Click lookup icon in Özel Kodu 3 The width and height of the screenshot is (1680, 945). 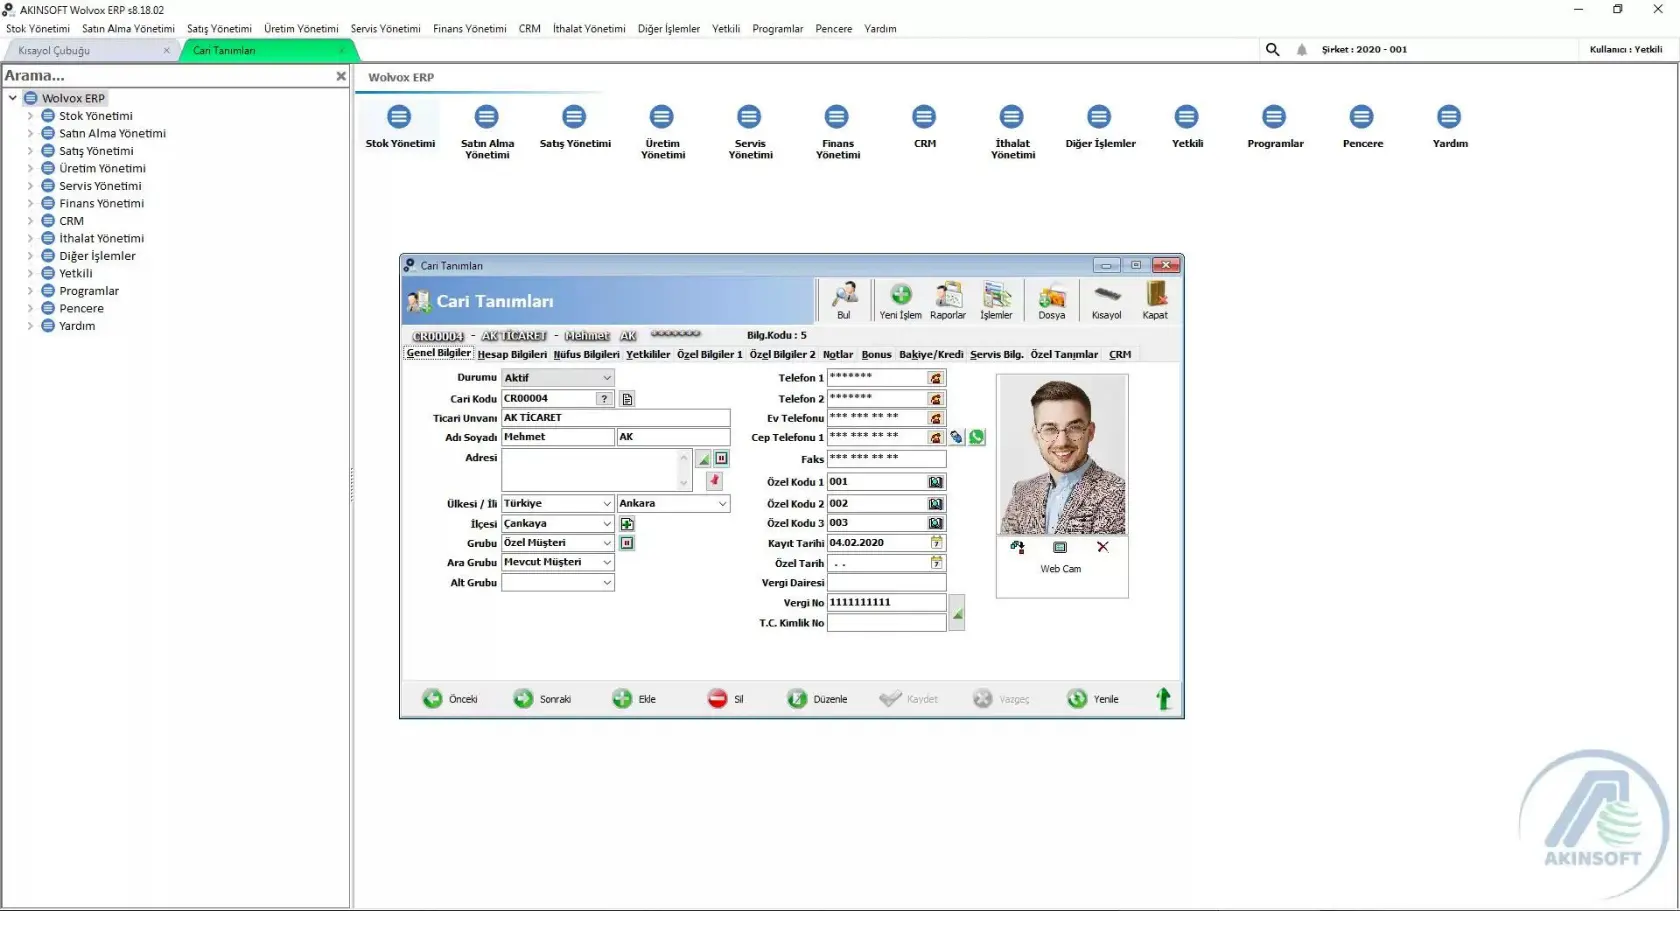(x=936, y=523)
